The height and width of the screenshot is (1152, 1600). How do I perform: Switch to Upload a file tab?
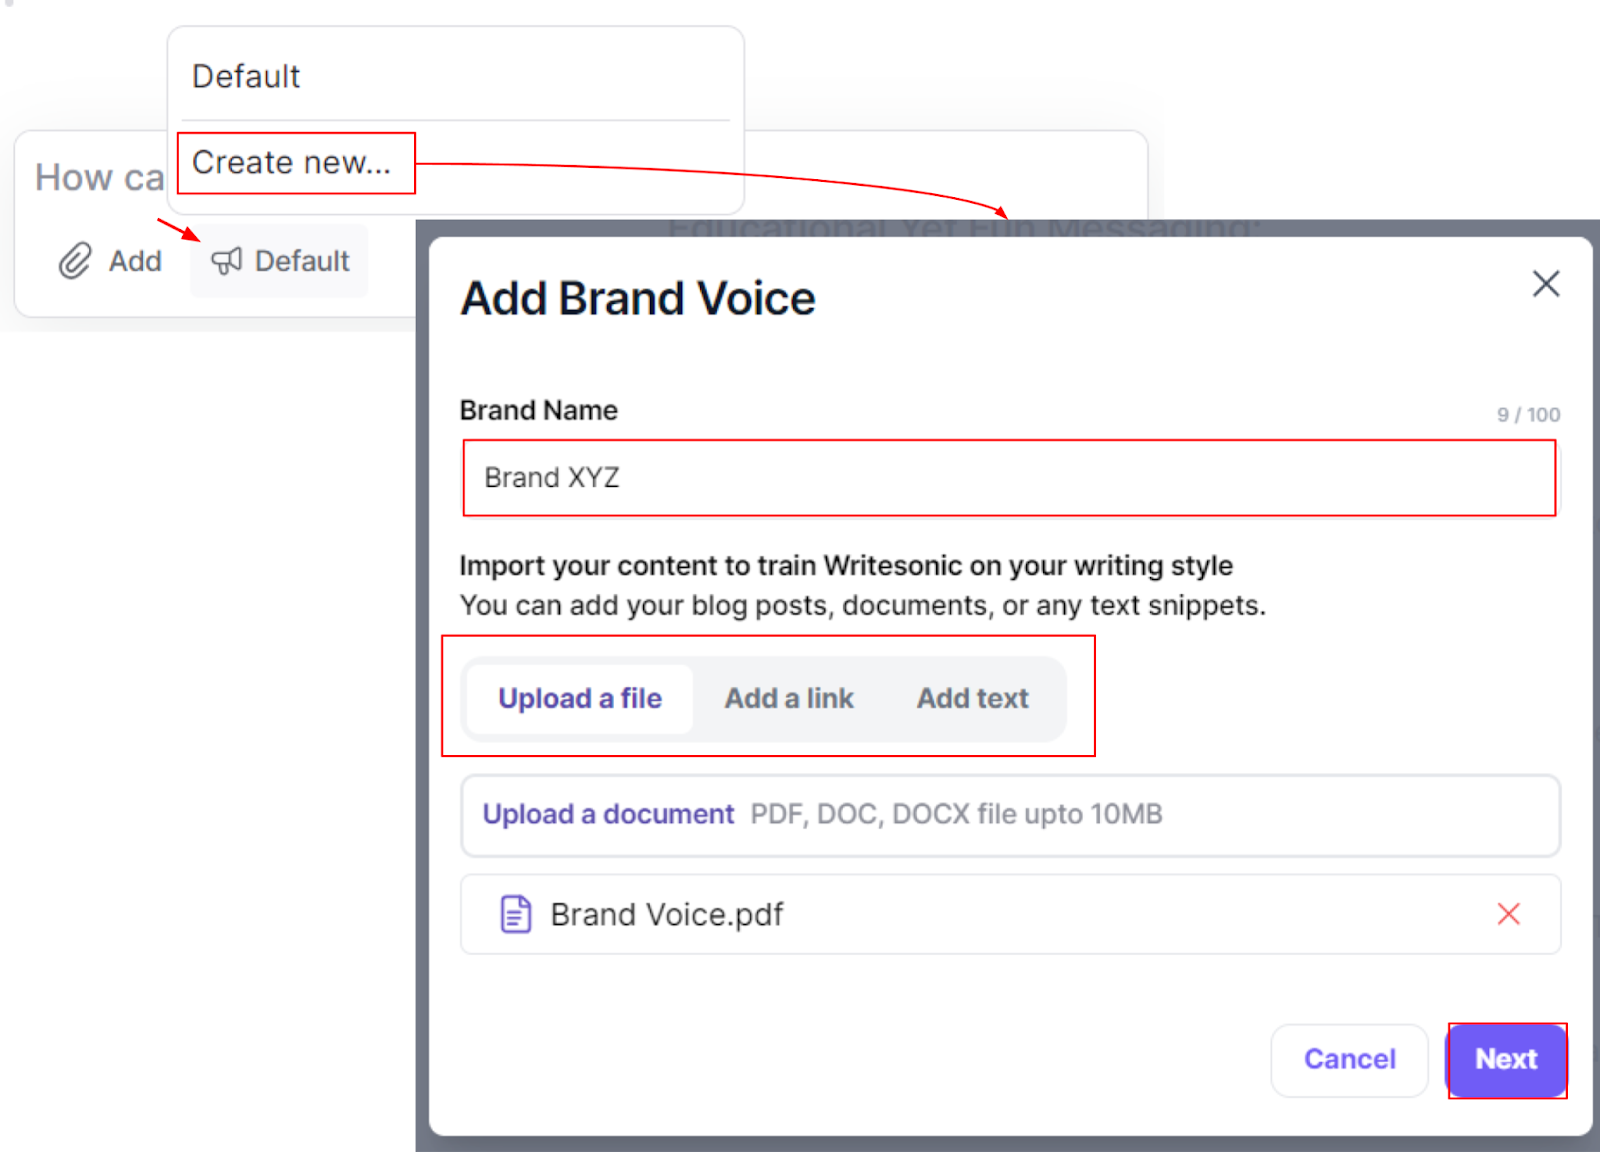580,698
